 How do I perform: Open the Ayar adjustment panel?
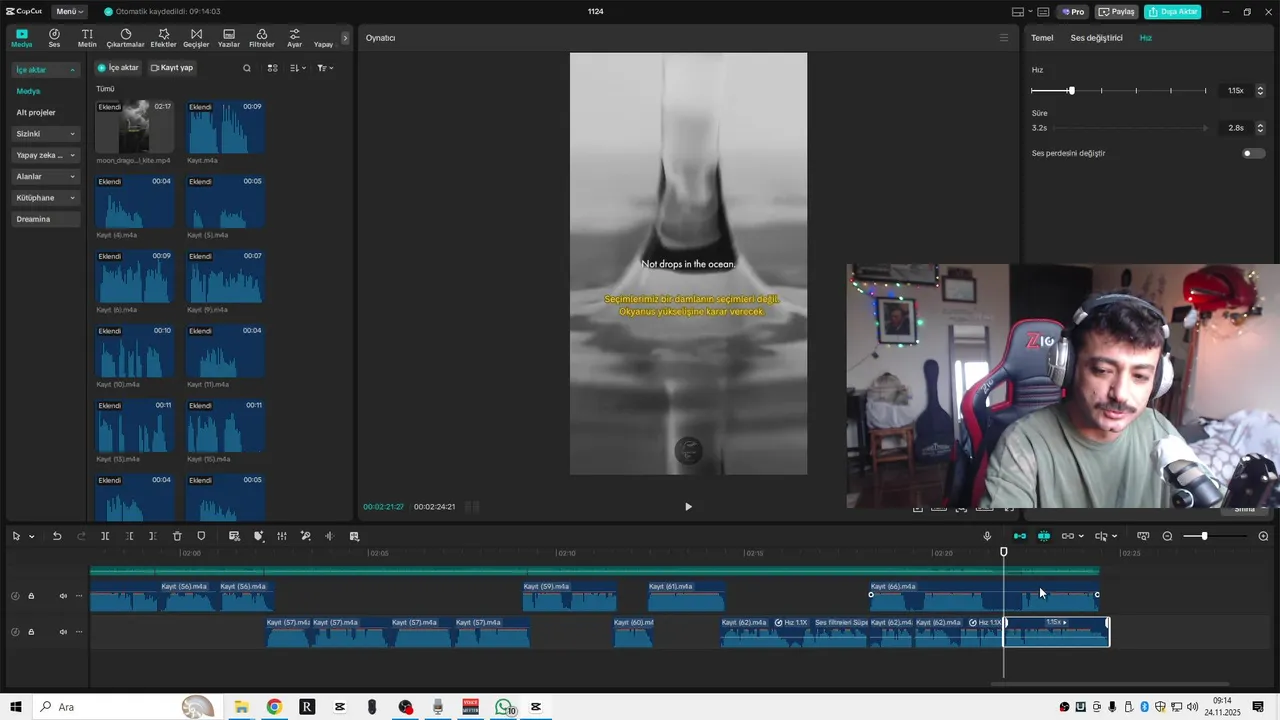click(294, 38)
